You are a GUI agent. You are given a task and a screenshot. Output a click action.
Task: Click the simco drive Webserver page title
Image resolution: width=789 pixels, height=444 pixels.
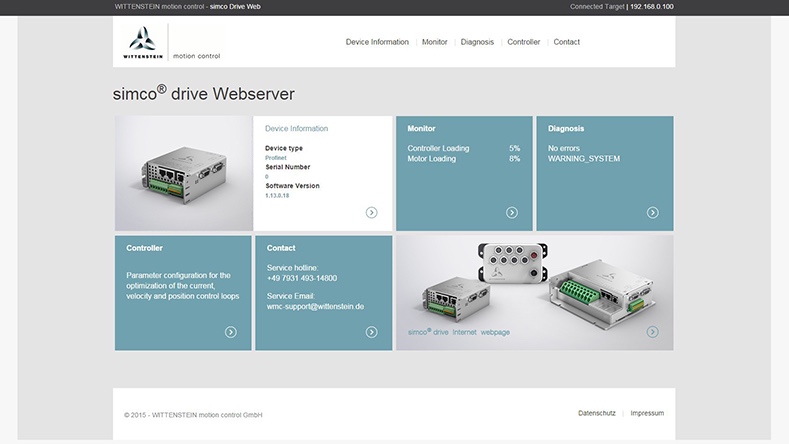tap(204, 94)
